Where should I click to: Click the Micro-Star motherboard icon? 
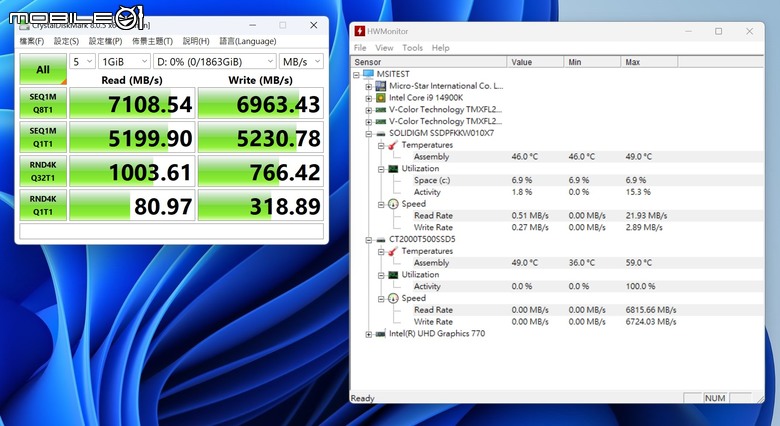point(381,86)
